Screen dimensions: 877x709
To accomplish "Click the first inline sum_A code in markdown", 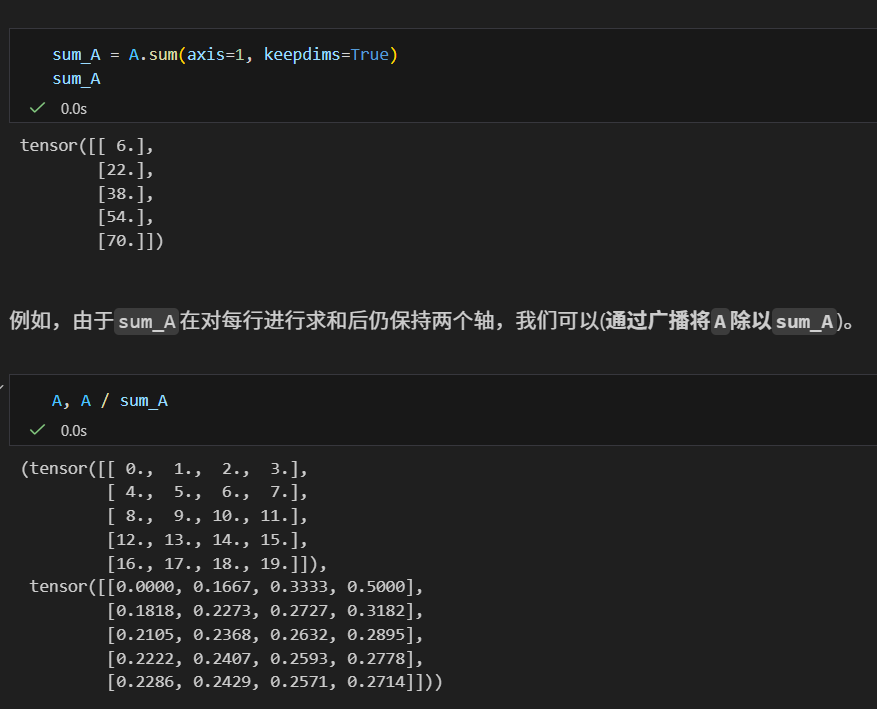I will point(147,321).
